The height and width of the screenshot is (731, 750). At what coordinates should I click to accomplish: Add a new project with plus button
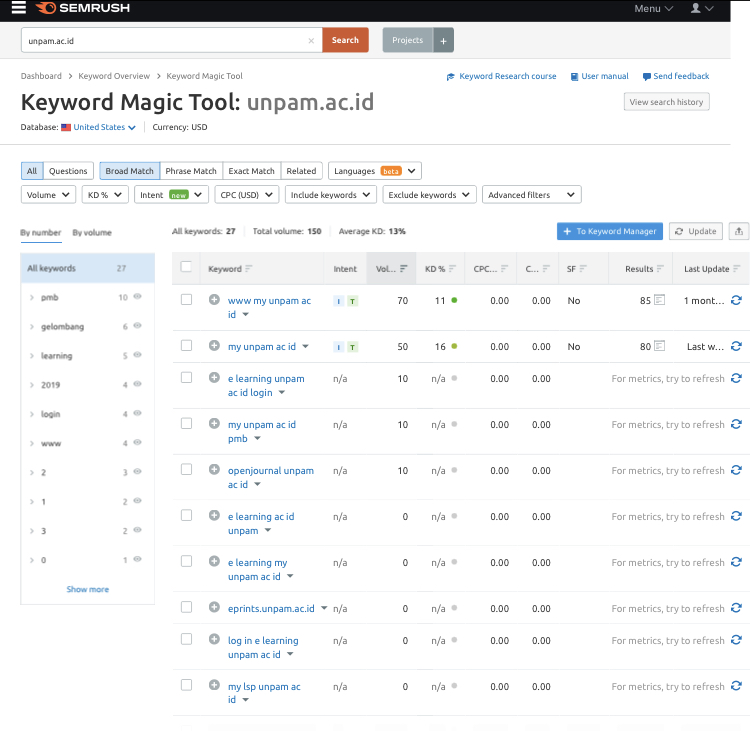(443, 41)
